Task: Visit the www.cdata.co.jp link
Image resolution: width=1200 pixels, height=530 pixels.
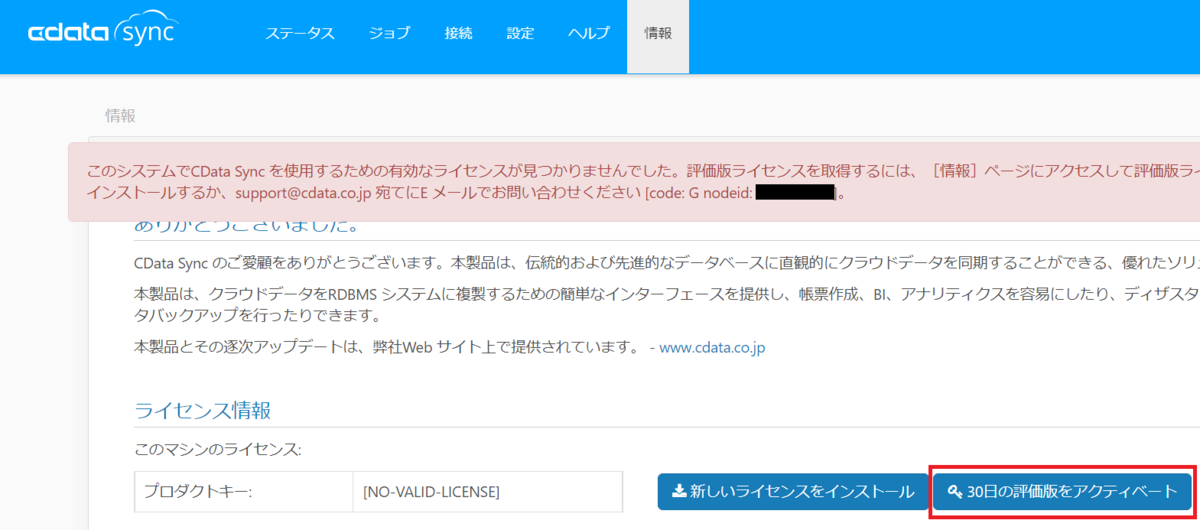Action: coord(713,348)
